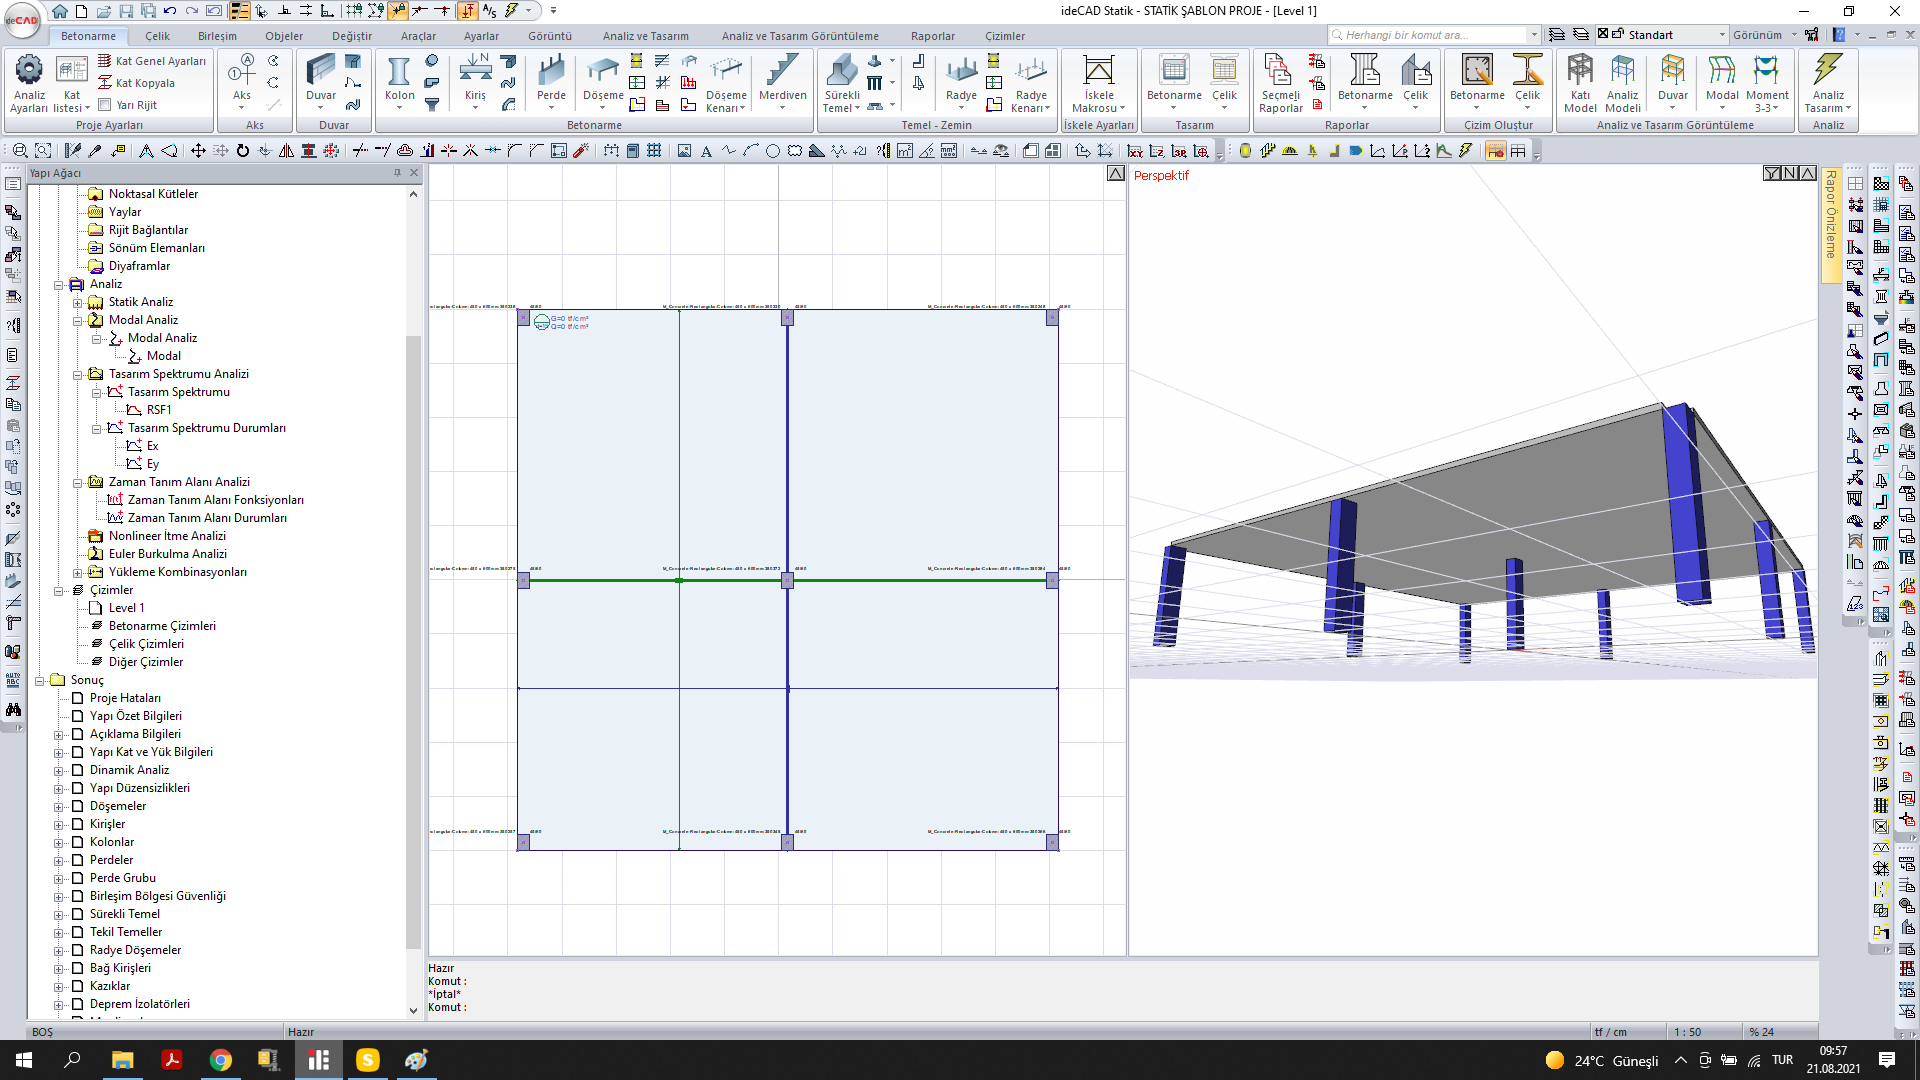Select the text 'A' drawing tool
Image resolution: width=1920 pixels, height=1080 pixels.
pyautogui.click(x=706, y=151)
